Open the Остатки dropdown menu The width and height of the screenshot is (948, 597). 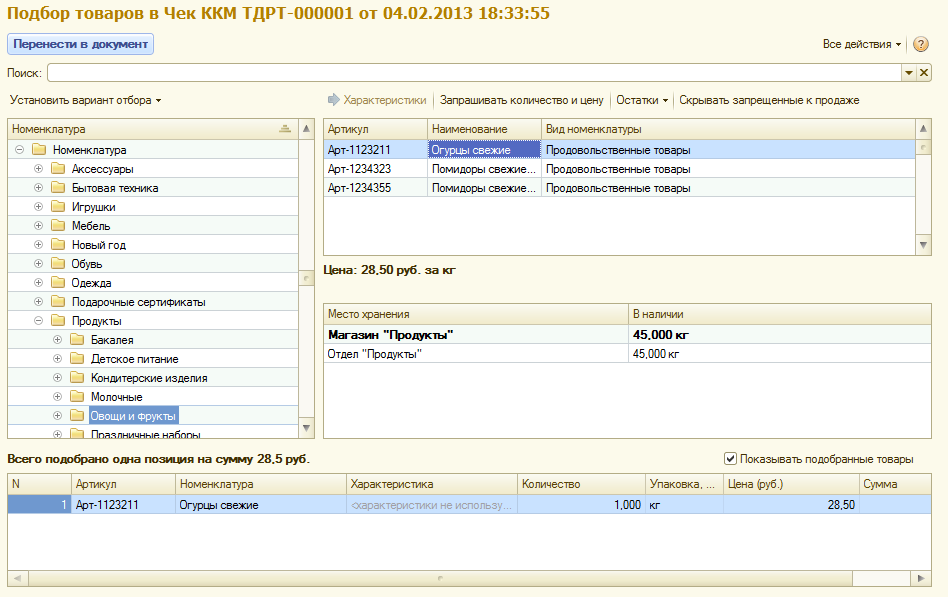click(x=641, y=100)
